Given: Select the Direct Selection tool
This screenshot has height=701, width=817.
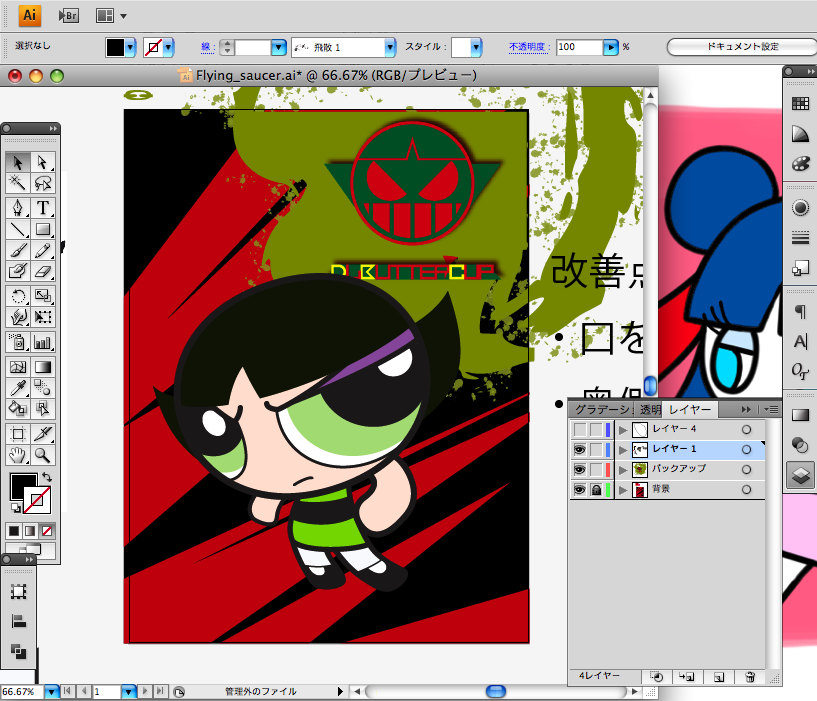Looking at the screenshot, I should coord(43,163).
